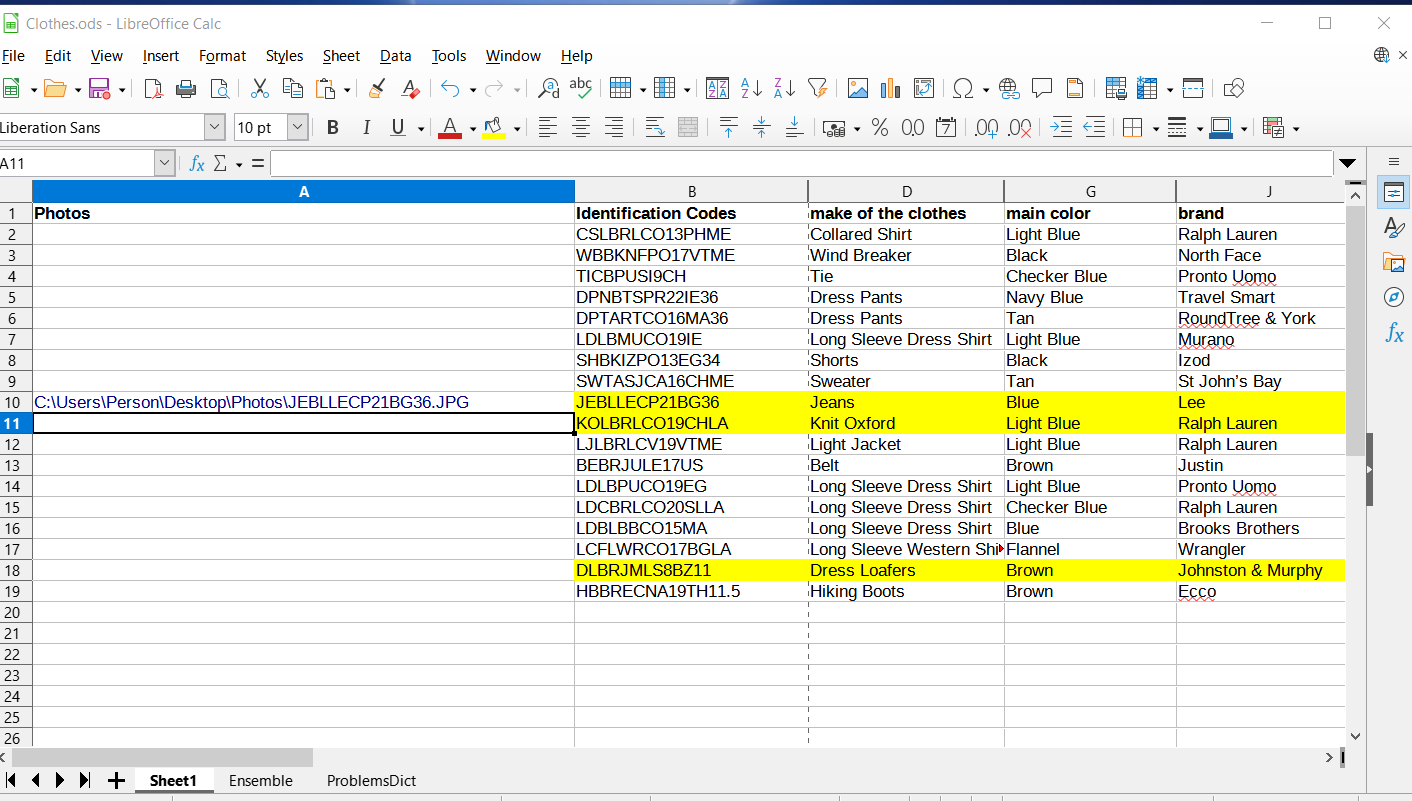Image resolution: width=1412 pixels, height=801 pixels.
Task: Toggle Bold formatting
Action: click(x=333, y=127)
